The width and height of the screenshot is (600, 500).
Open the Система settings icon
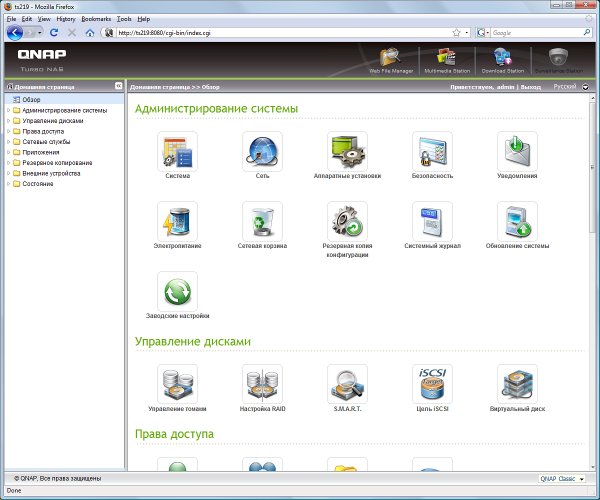click(x=178, y=151)
